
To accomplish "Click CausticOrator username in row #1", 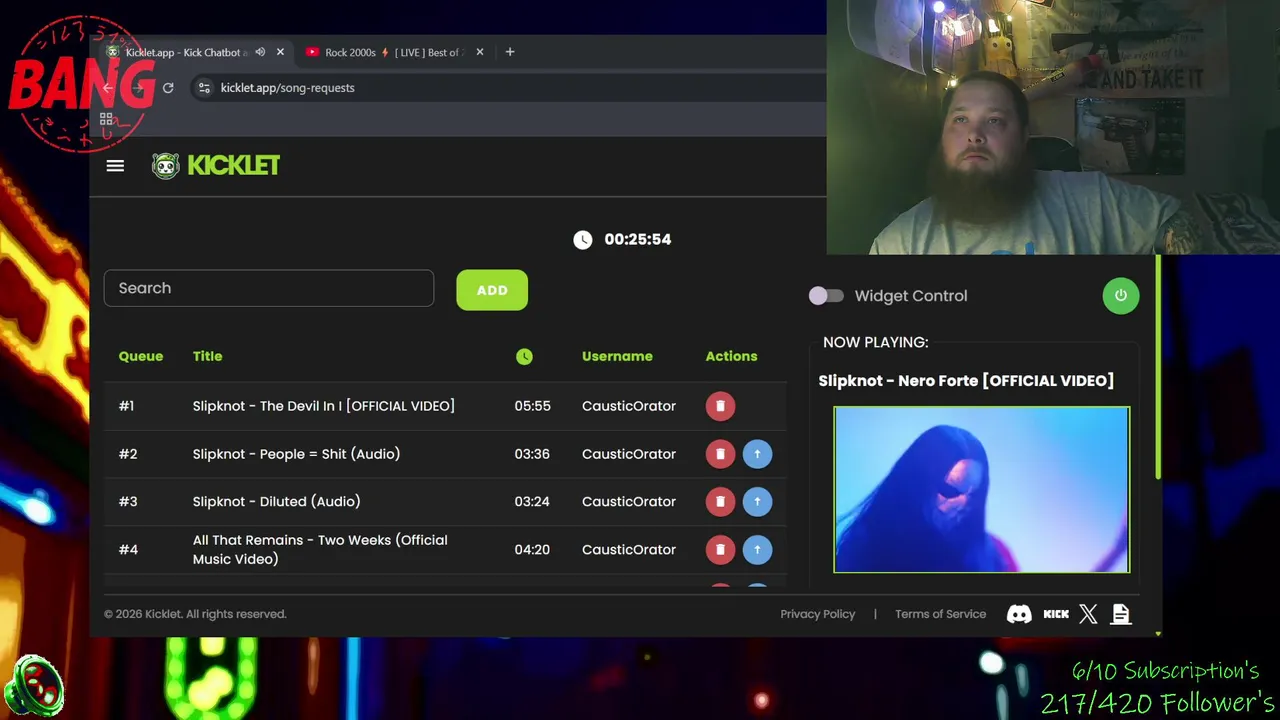I will point(629,406).
